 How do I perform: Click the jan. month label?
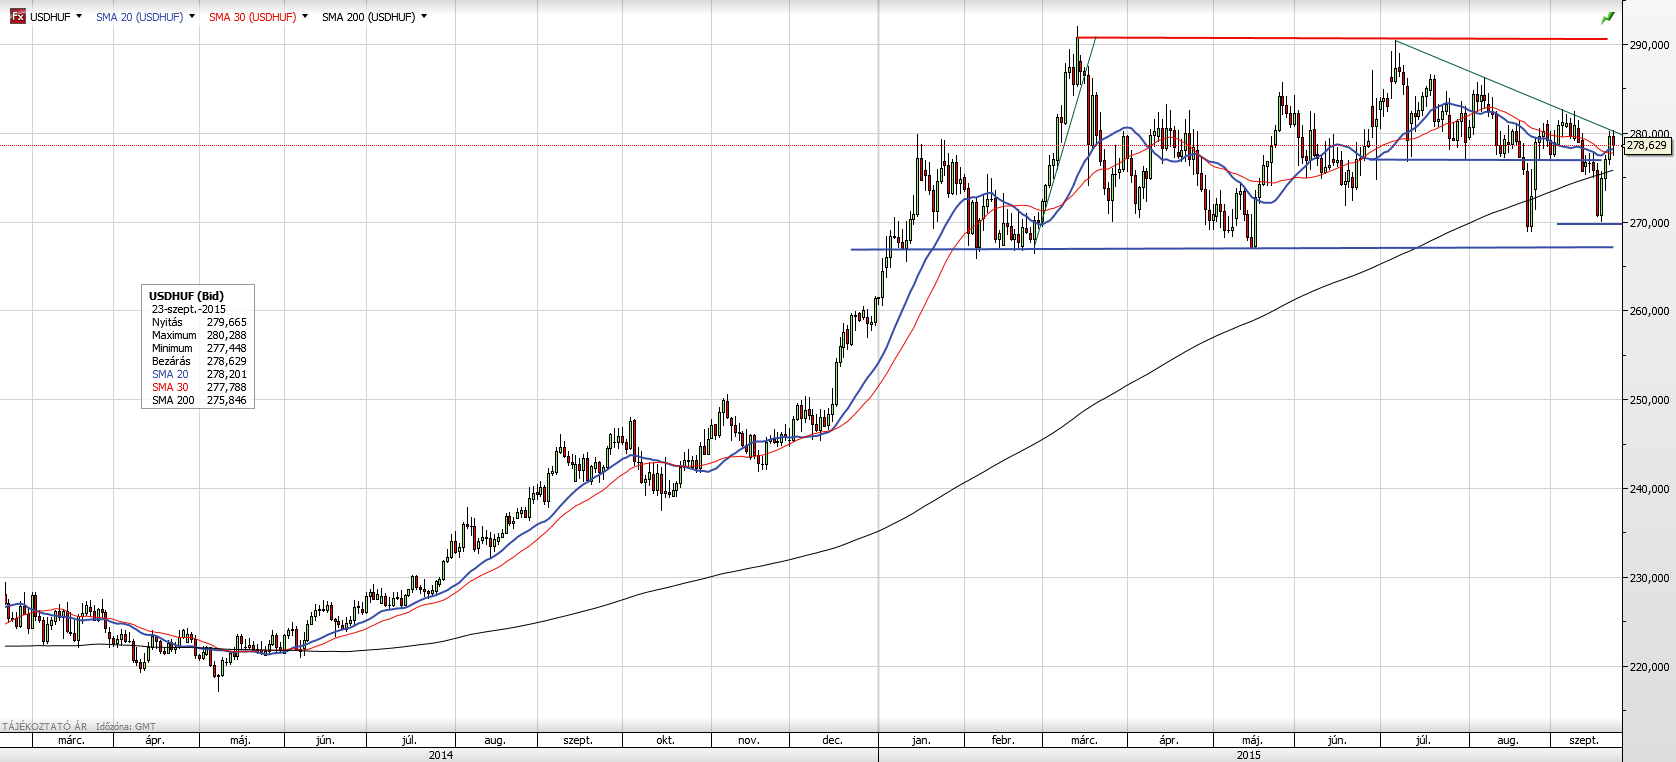click(921, 740)
